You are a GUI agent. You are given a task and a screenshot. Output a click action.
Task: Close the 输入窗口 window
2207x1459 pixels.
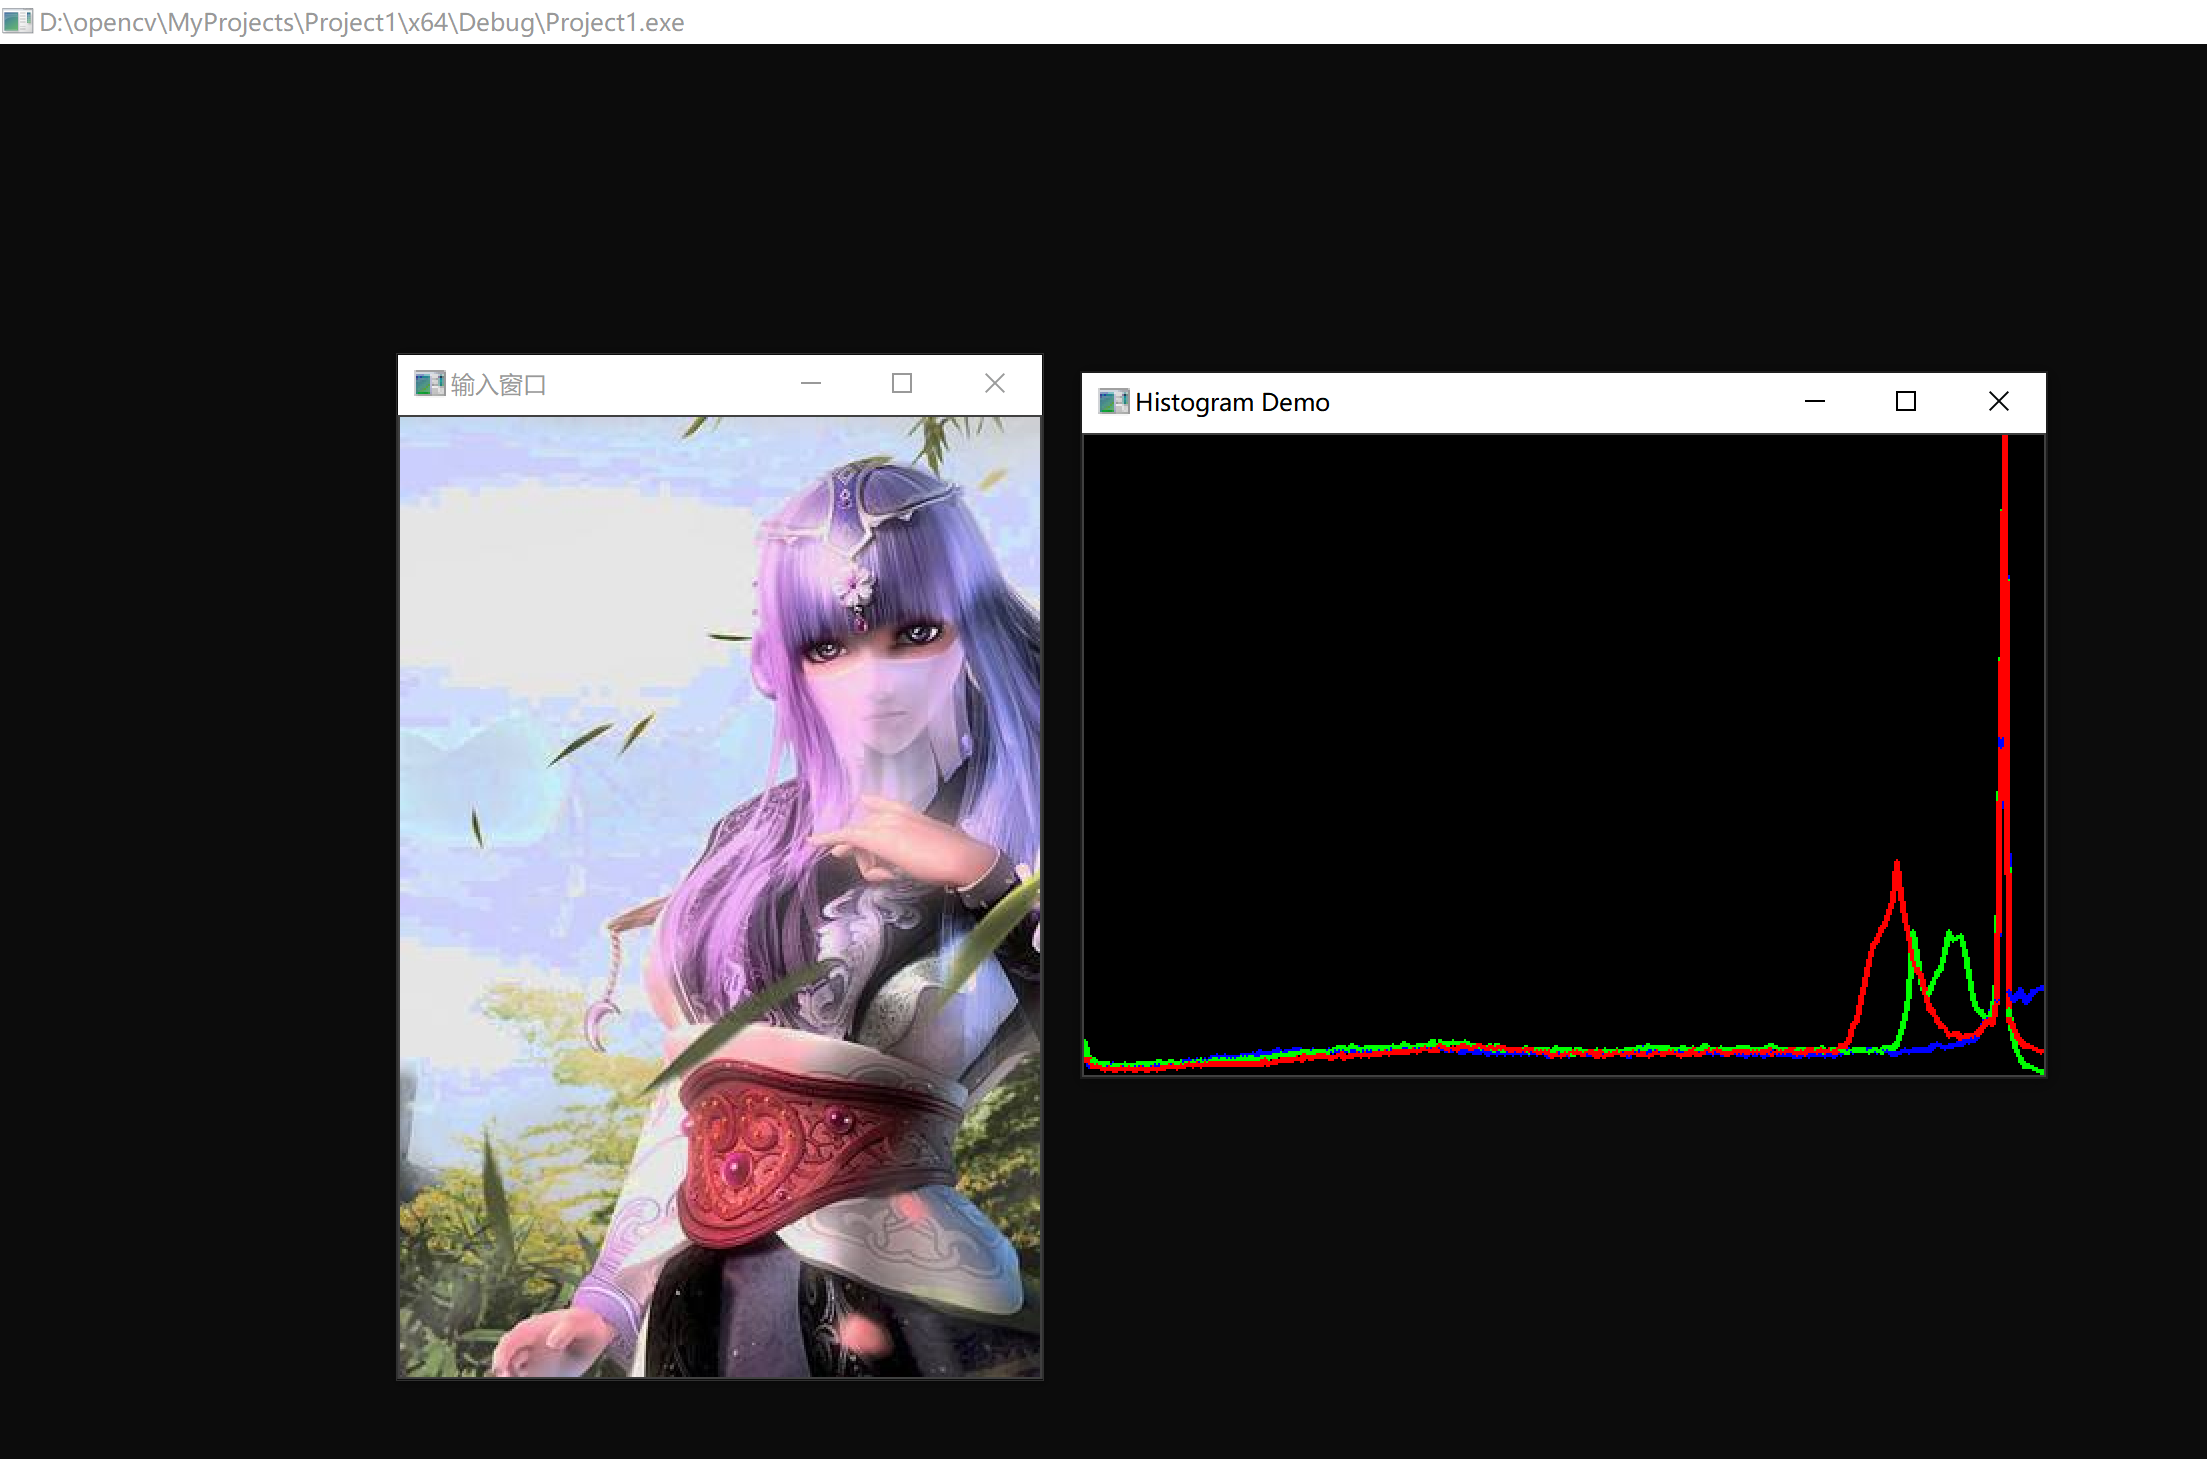click(995, 384)
